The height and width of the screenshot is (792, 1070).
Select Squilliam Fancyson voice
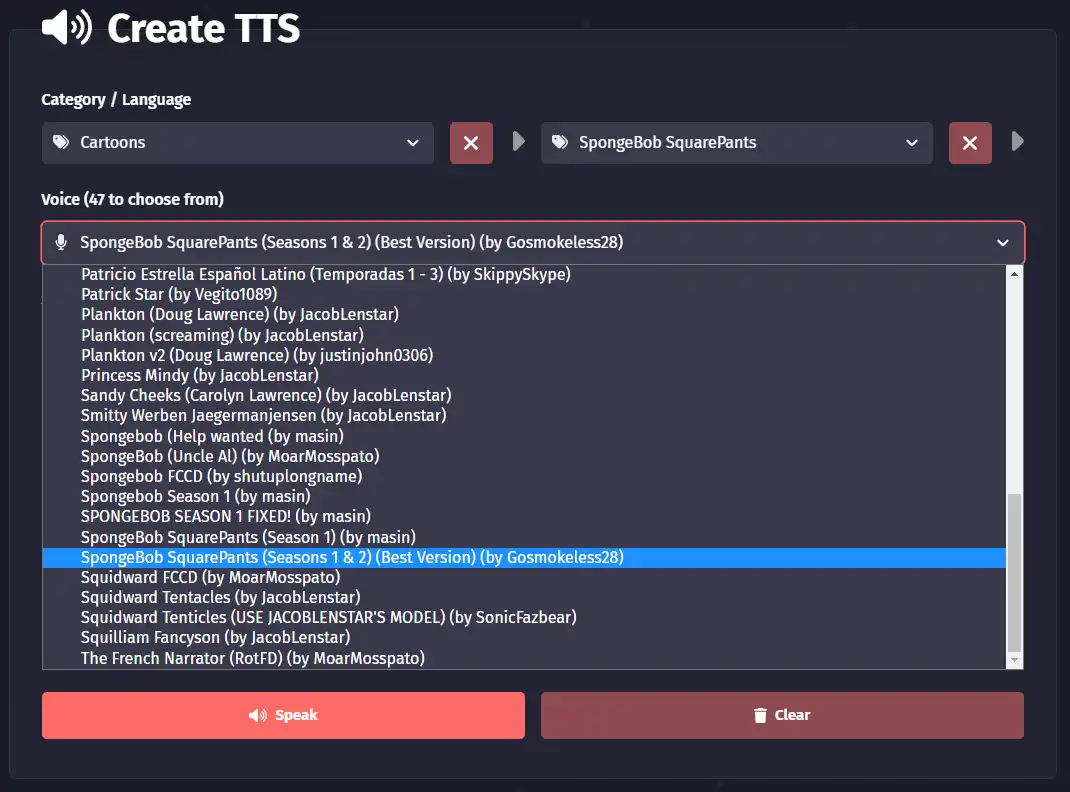[x=524, y=638]
